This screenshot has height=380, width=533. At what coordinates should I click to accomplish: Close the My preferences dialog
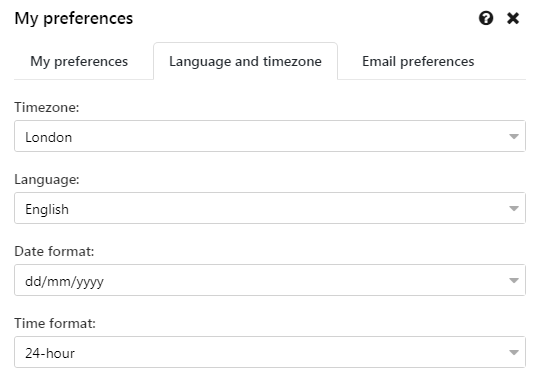[x=513, y=18]
